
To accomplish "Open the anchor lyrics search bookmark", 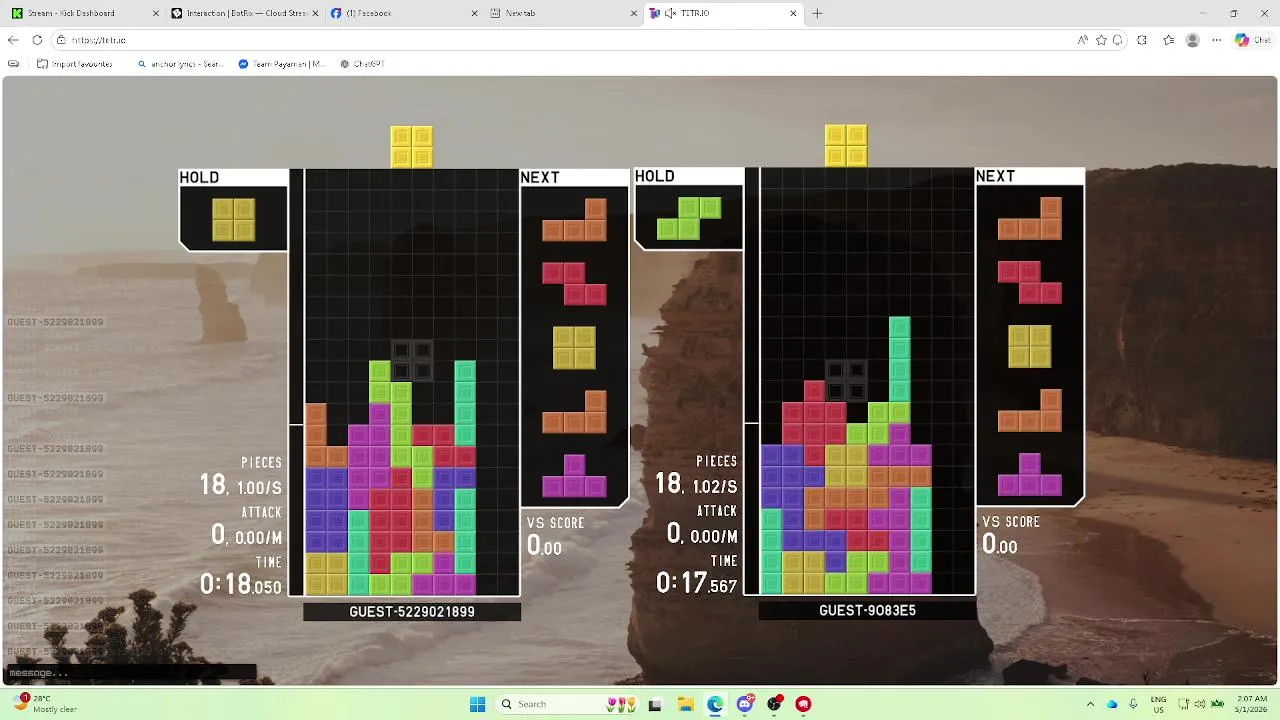I will tap(180, 63).
